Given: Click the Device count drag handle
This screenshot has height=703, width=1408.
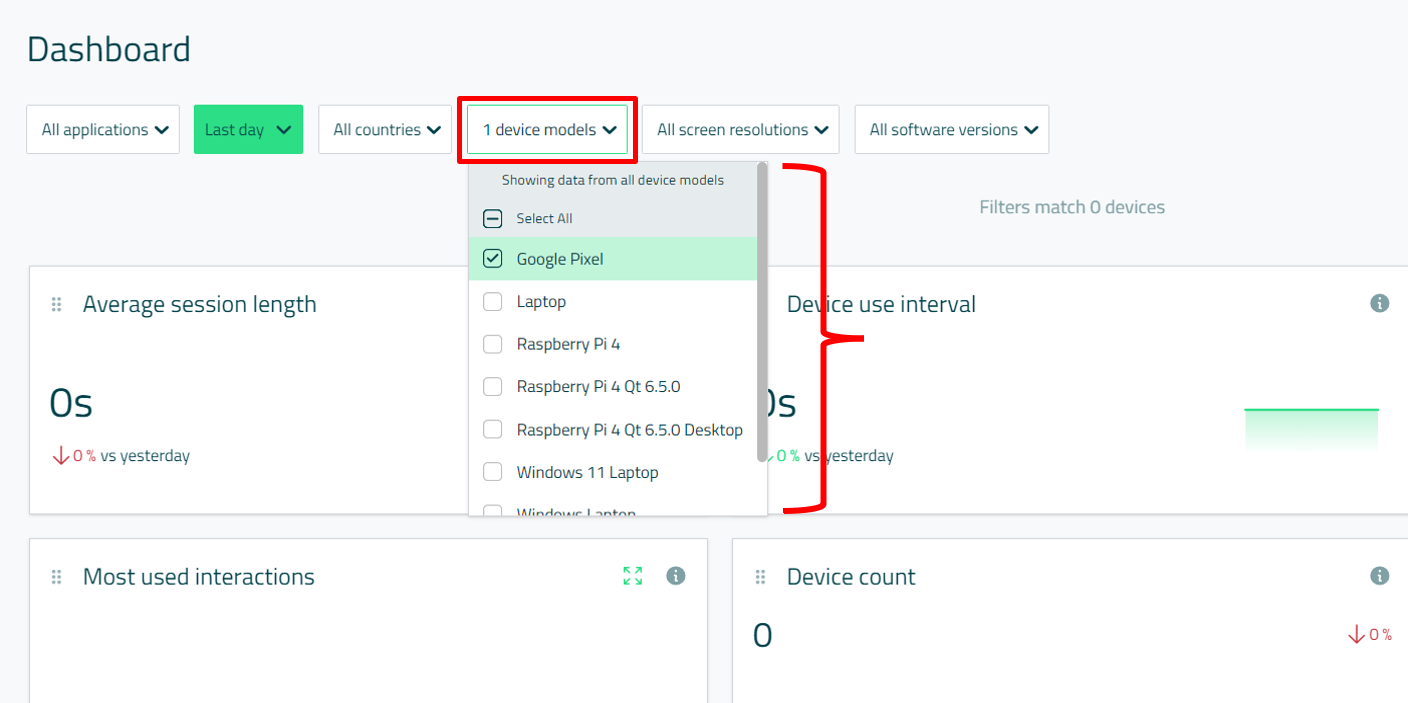Looking at the screenshot, I should pyautogui.click(x=760, y=577).
